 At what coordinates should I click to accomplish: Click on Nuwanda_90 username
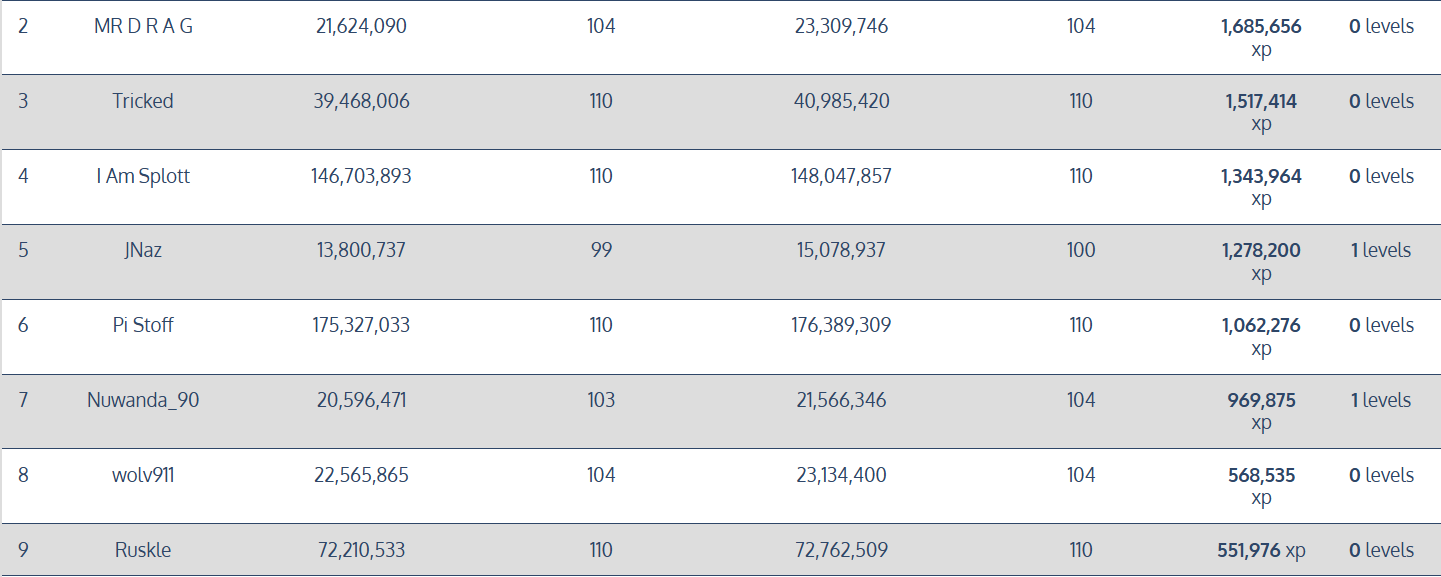pyautogui.click(x=143, y=400)
